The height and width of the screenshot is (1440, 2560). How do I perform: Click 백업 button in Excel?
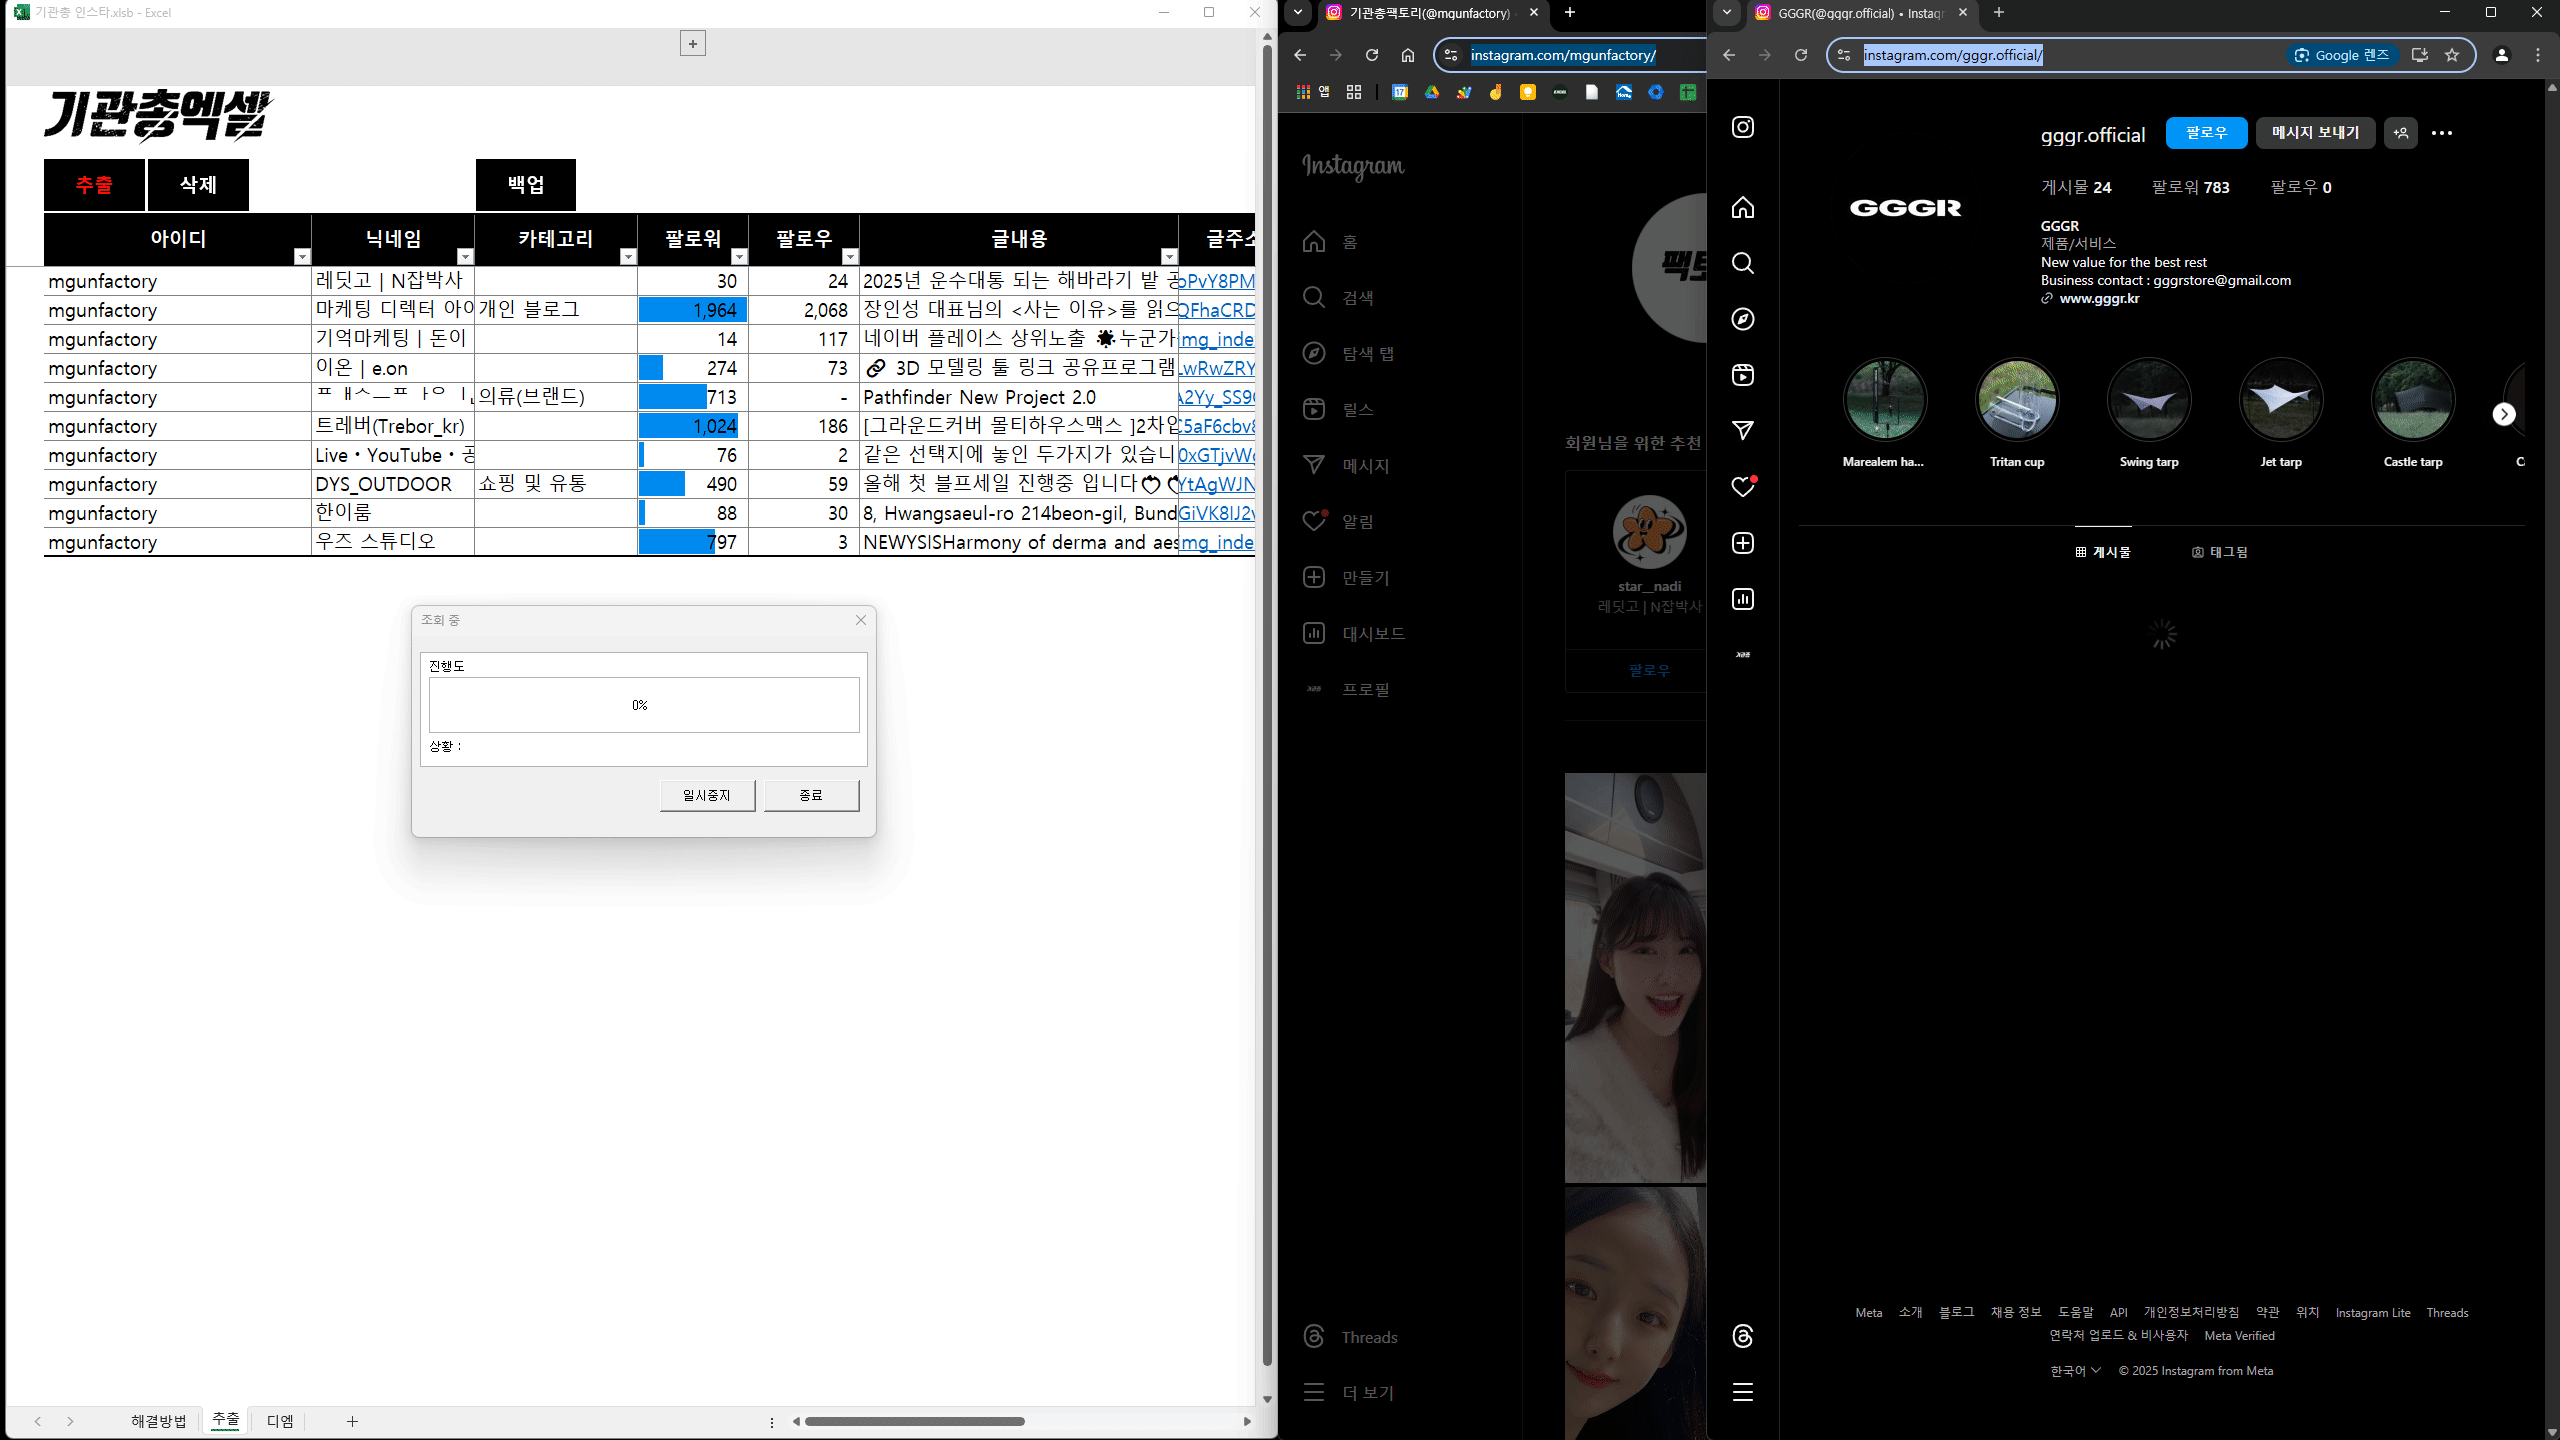coord(526,185)
